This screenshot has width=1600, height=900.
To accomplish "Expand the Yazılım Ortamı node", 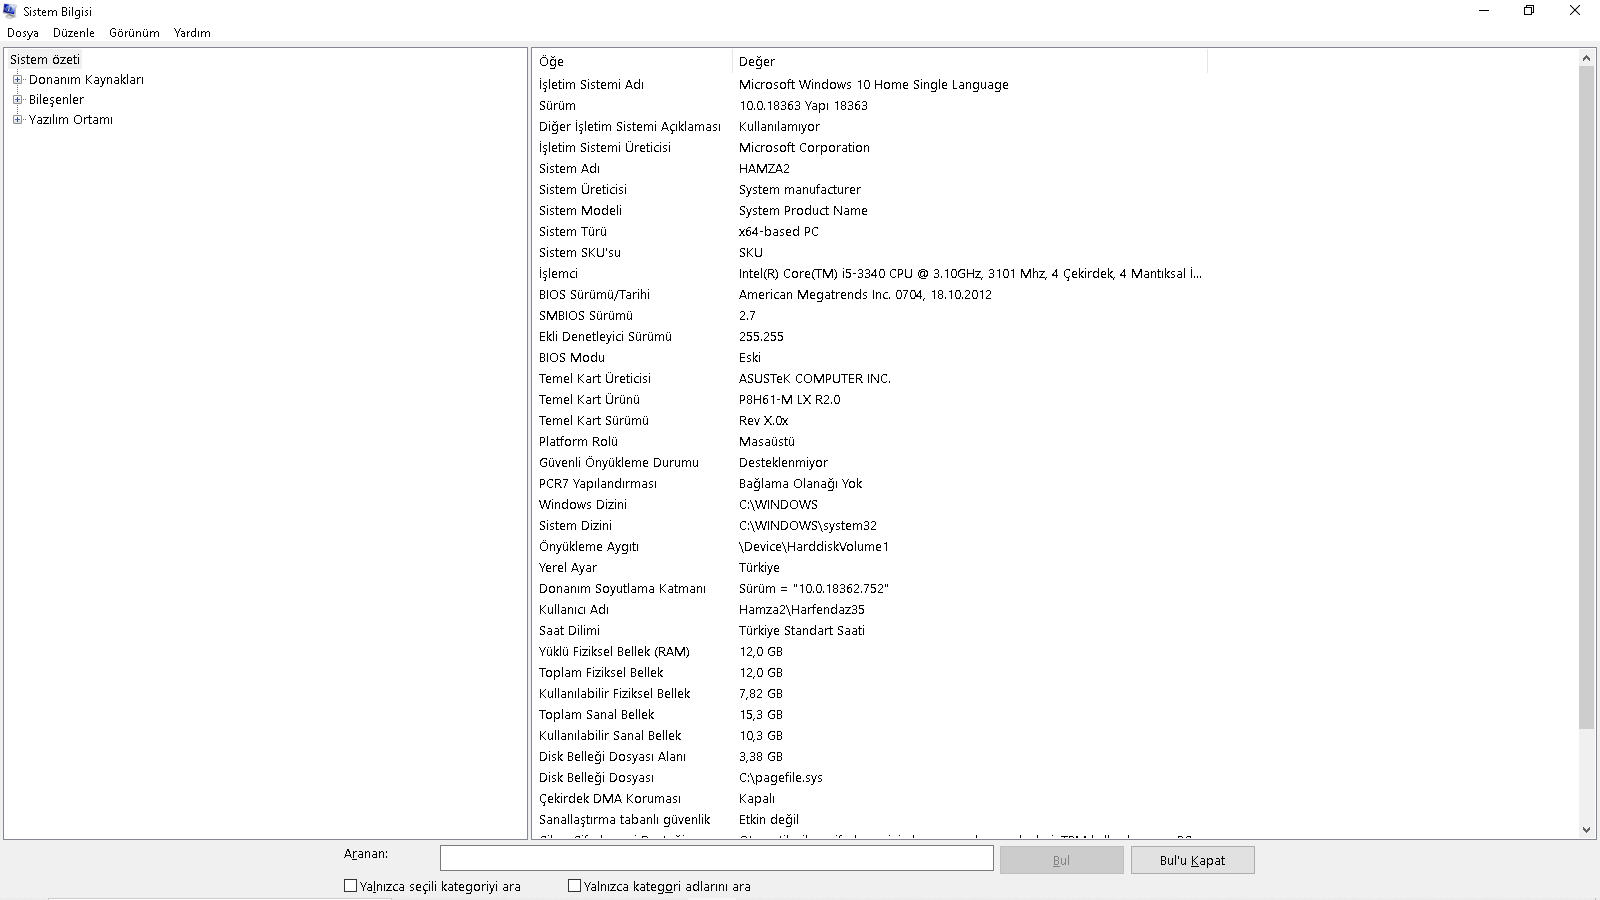I will 17,120.
